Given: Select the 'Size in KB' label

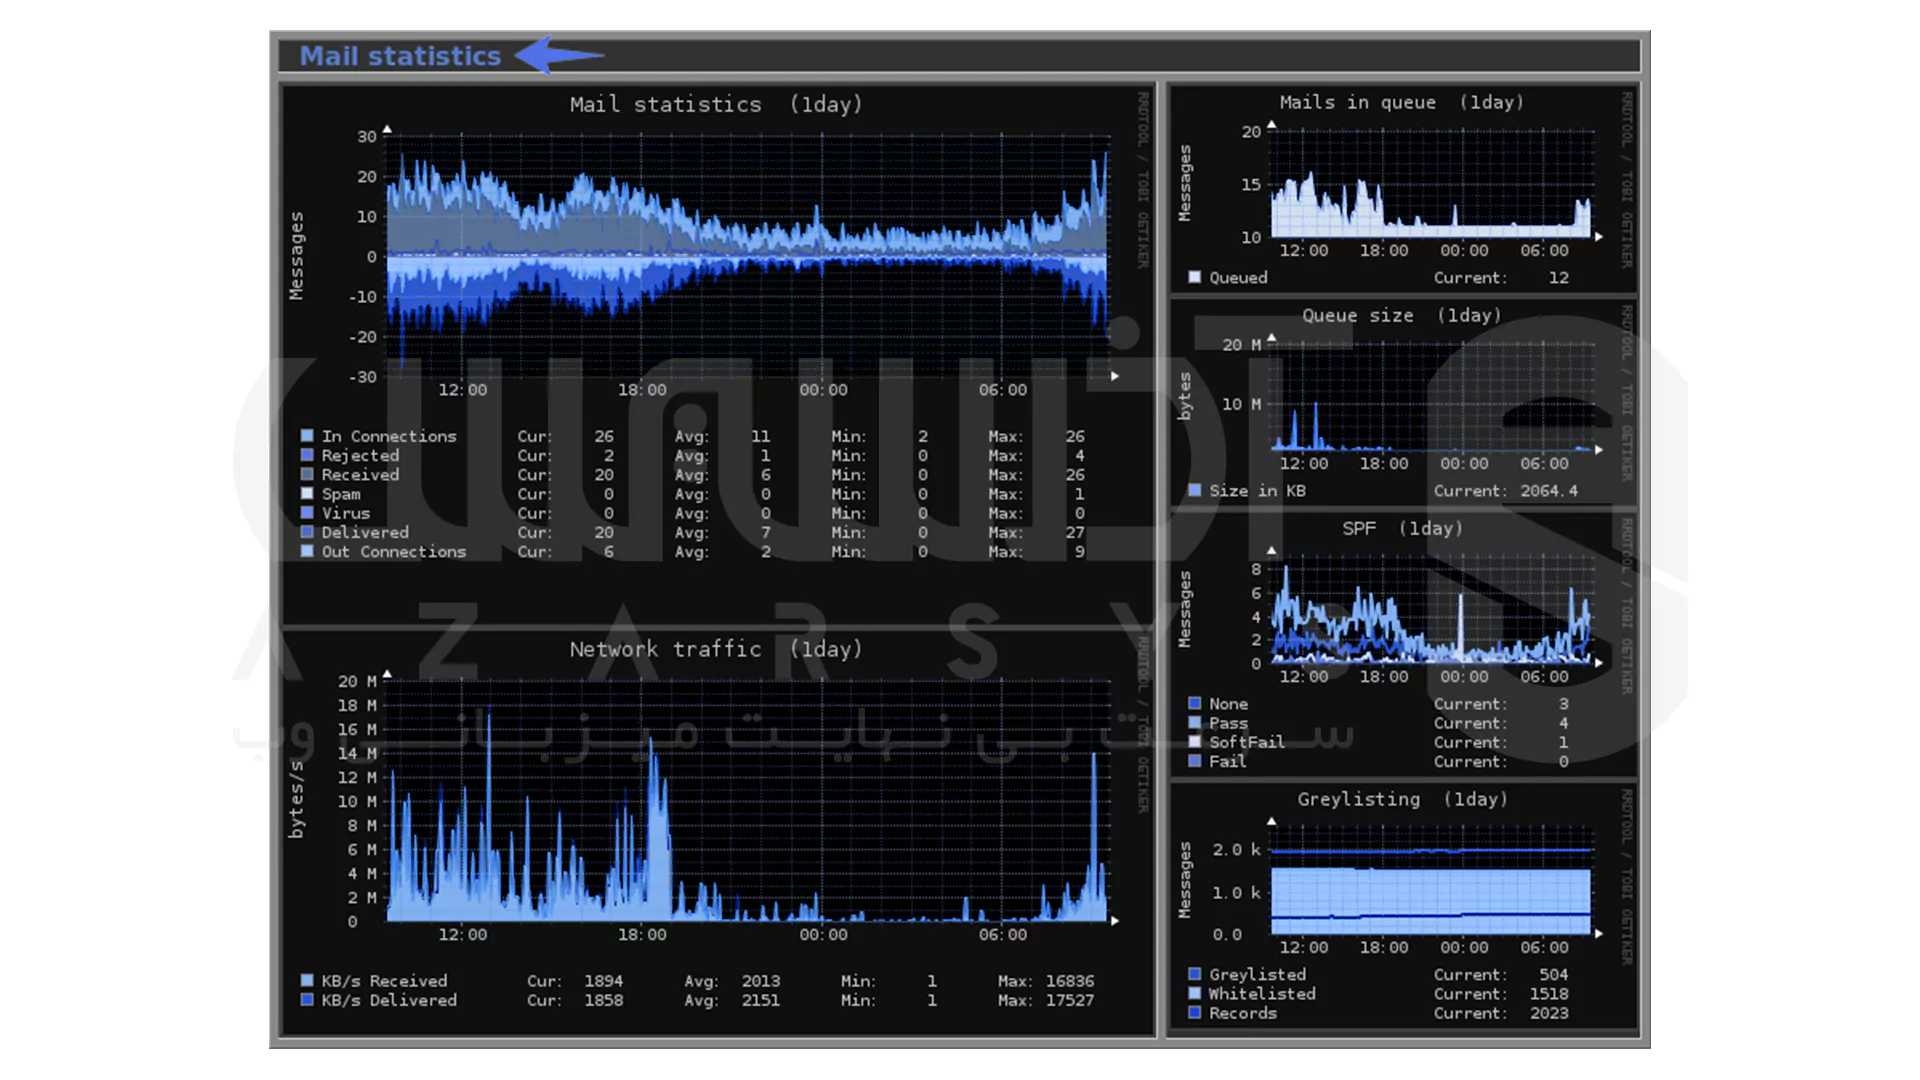Looking at the screenshot, I should 1257,491.
